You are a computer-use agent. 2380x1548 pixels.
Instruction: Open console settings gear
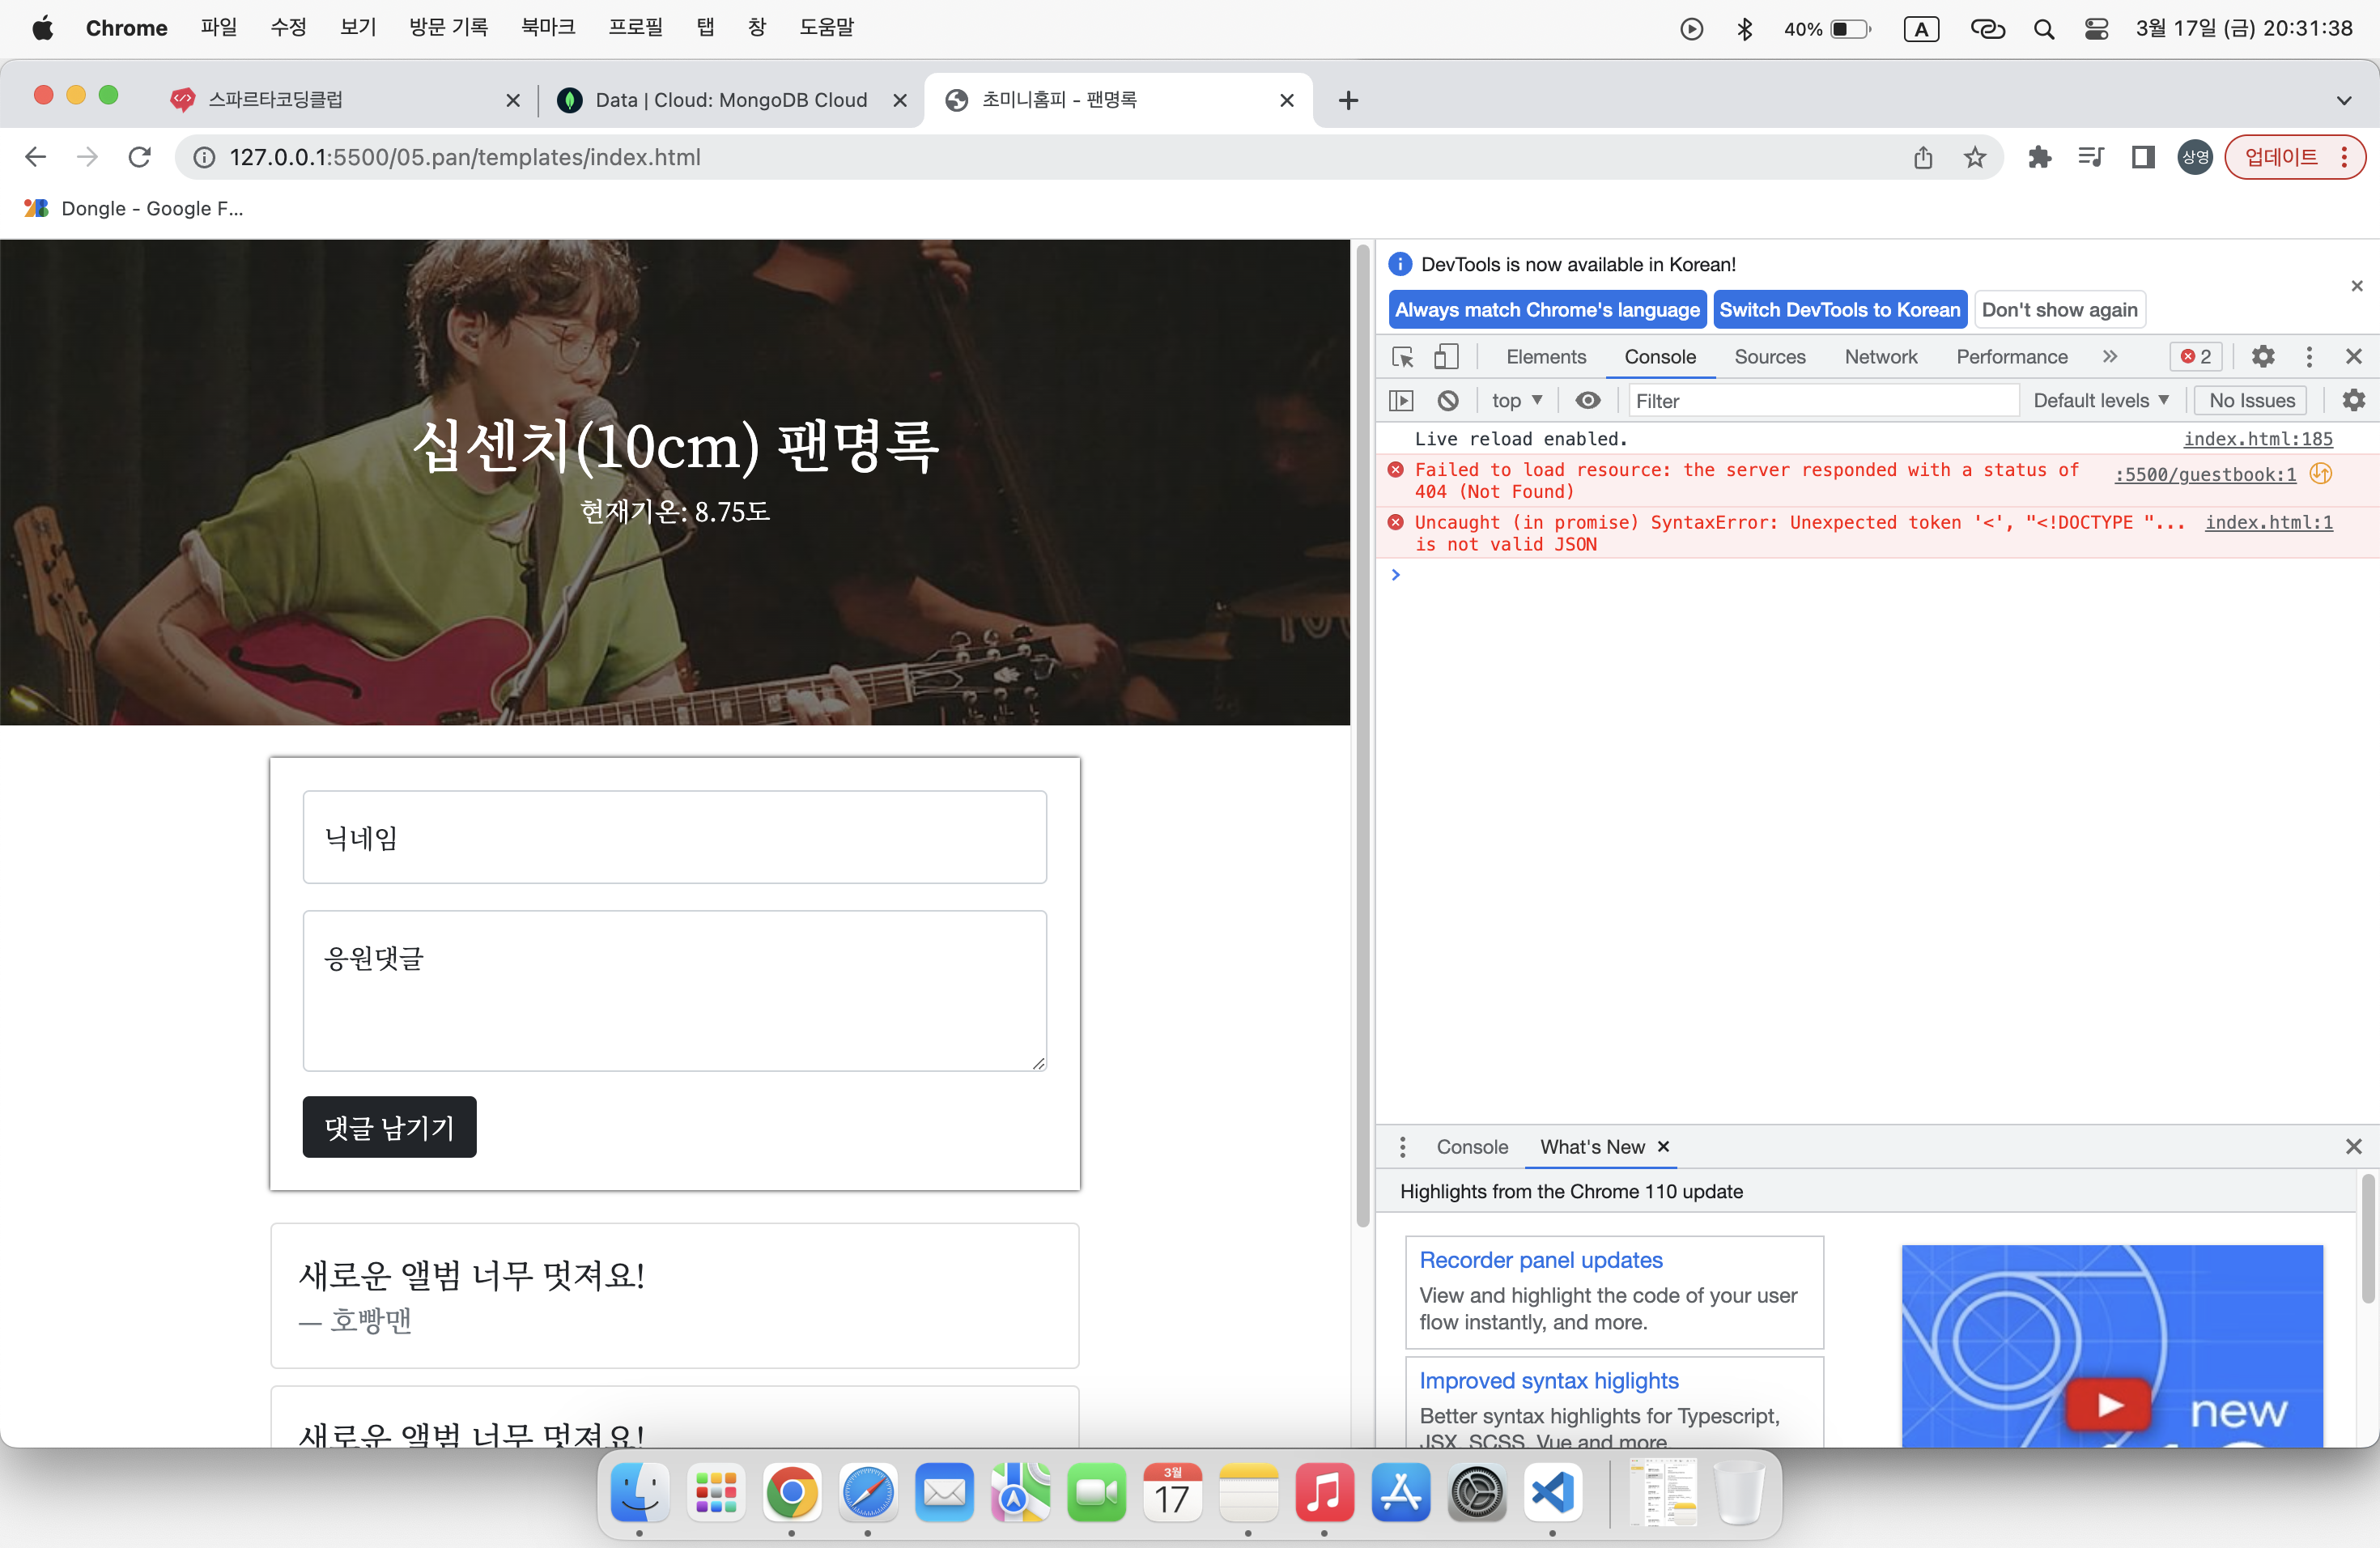pos(2354,401)
